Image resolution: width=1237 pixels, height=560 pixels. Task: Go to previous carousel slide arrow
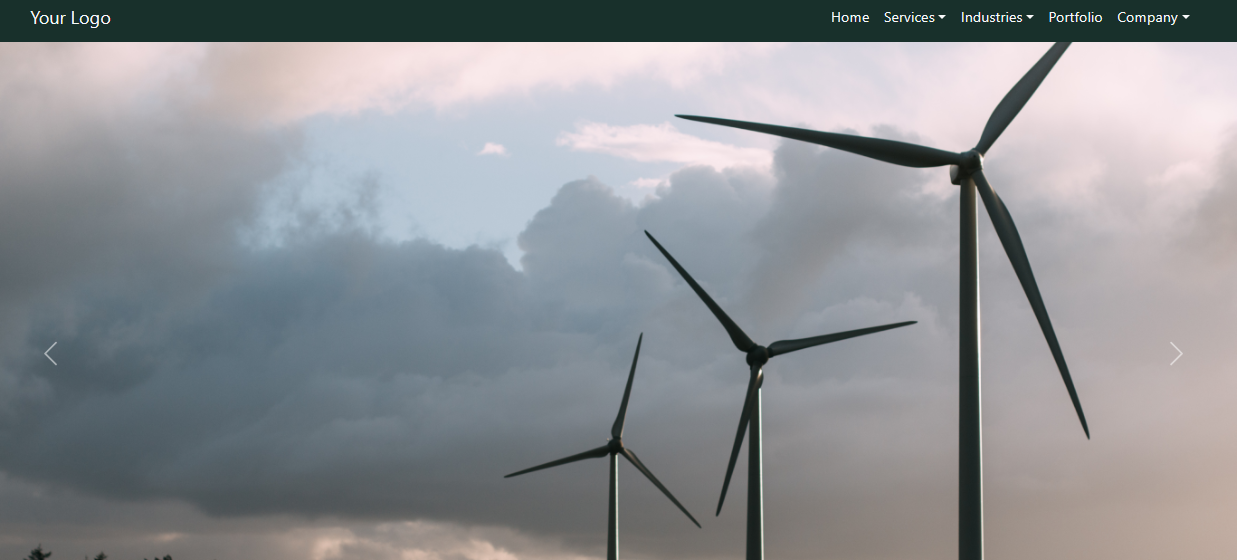click(51, 353)
